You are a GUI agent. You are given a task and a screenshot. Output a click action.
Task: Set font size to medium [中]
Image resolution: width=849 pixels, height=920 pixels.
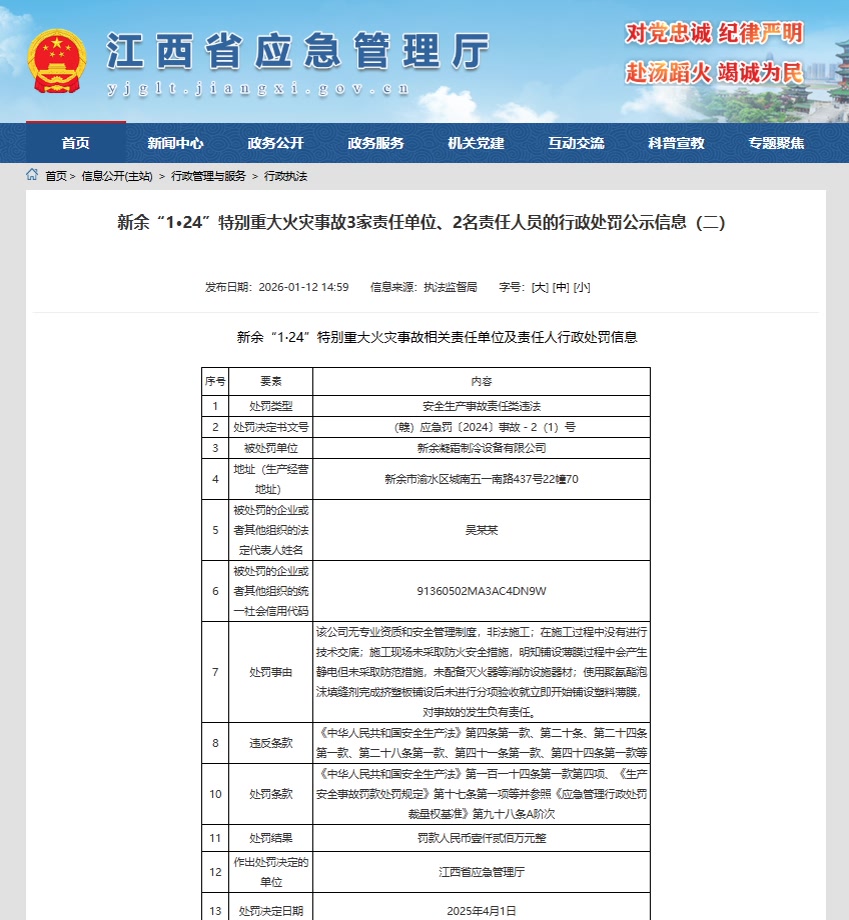[561, 287]
